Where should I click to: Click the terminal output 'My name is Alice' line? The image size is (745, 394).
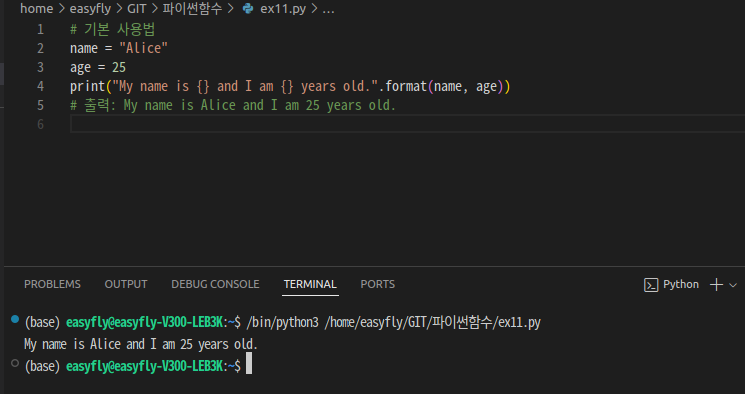coord(141,344)
